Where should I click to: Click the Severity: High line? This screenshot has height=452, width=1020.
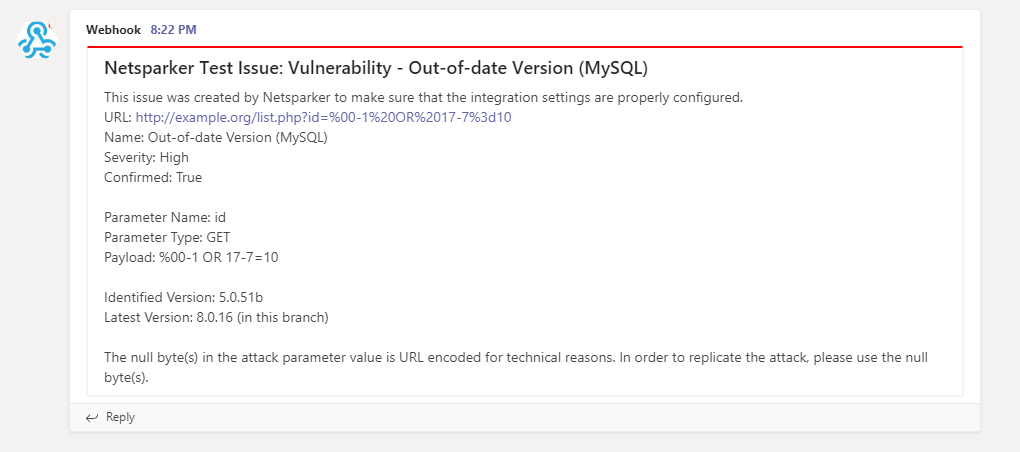[146, 157]
